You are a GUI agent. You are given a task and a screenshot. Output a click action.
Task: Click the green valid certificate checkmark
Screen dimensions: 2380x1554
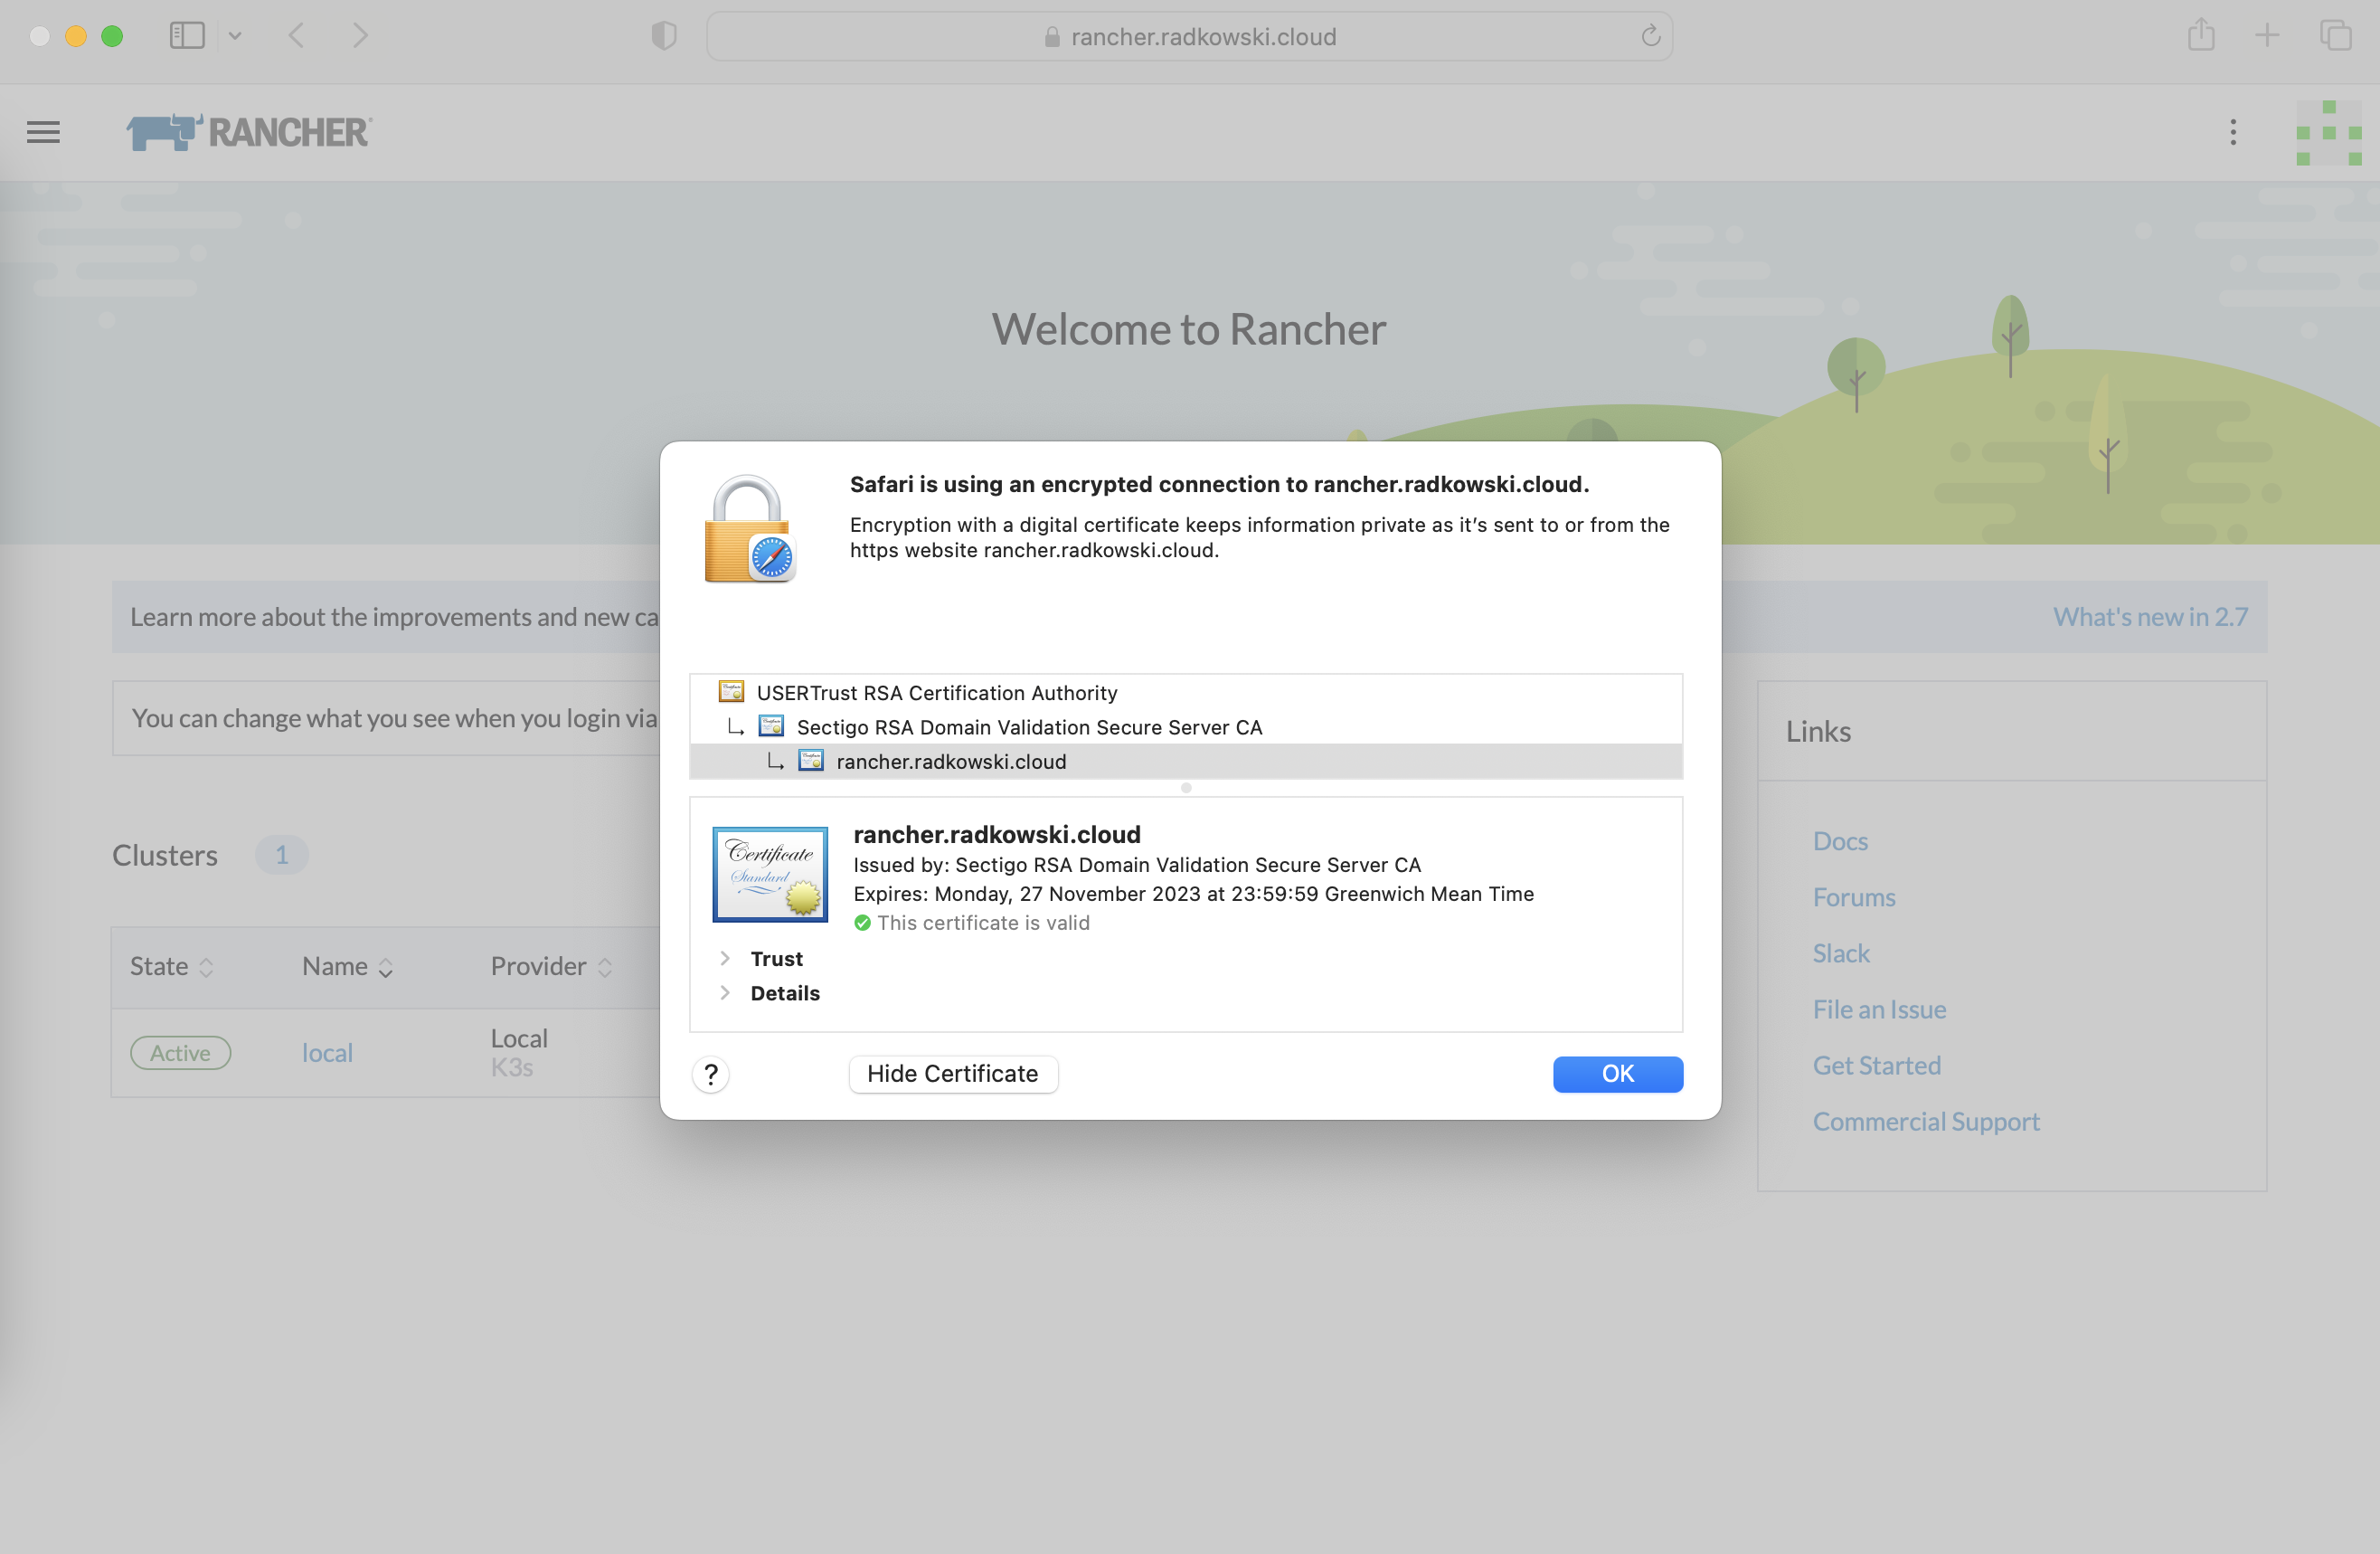point(862,923)
